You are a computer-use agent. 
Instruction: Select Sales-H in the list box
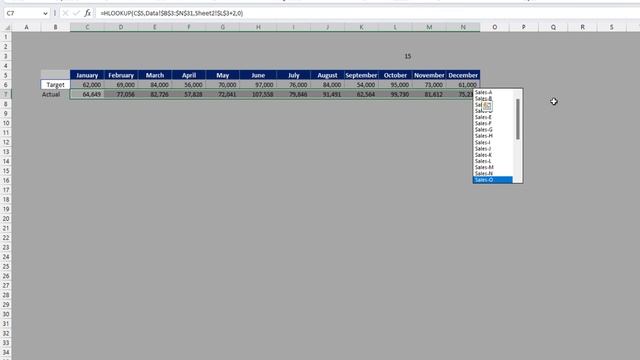tap(483, 136)
